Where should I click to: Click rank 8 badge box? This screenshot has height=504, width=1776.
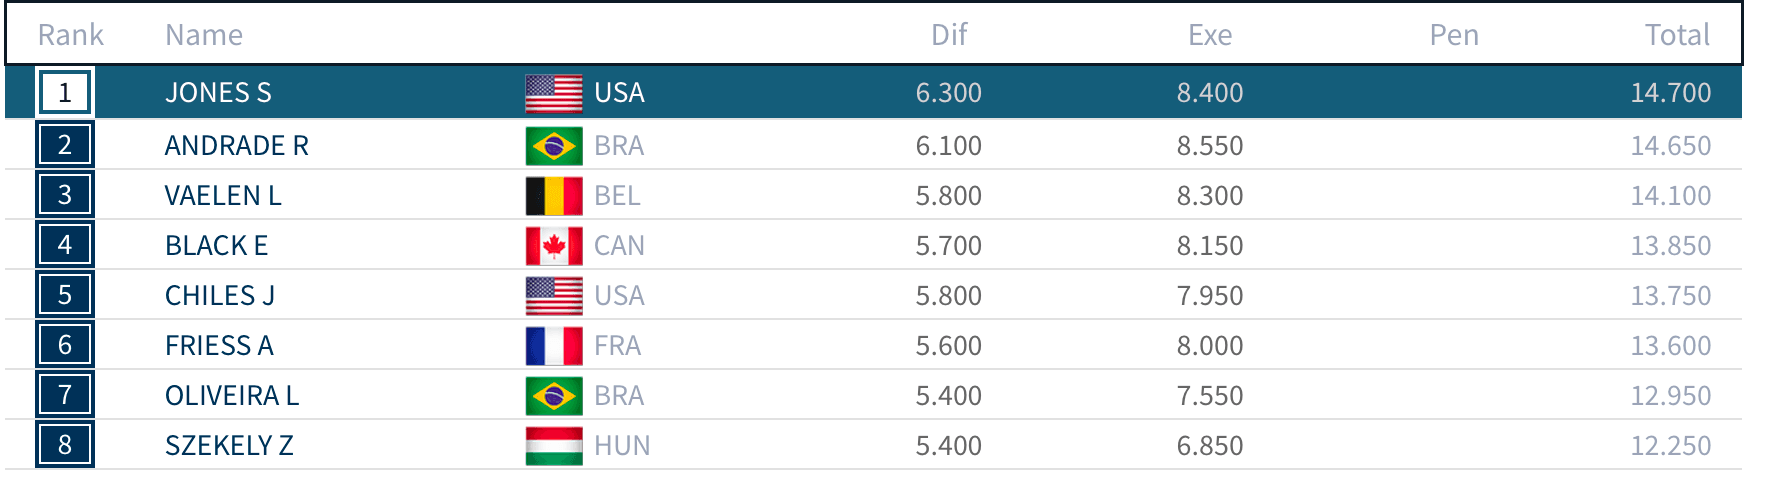click(x=65, y=446)
